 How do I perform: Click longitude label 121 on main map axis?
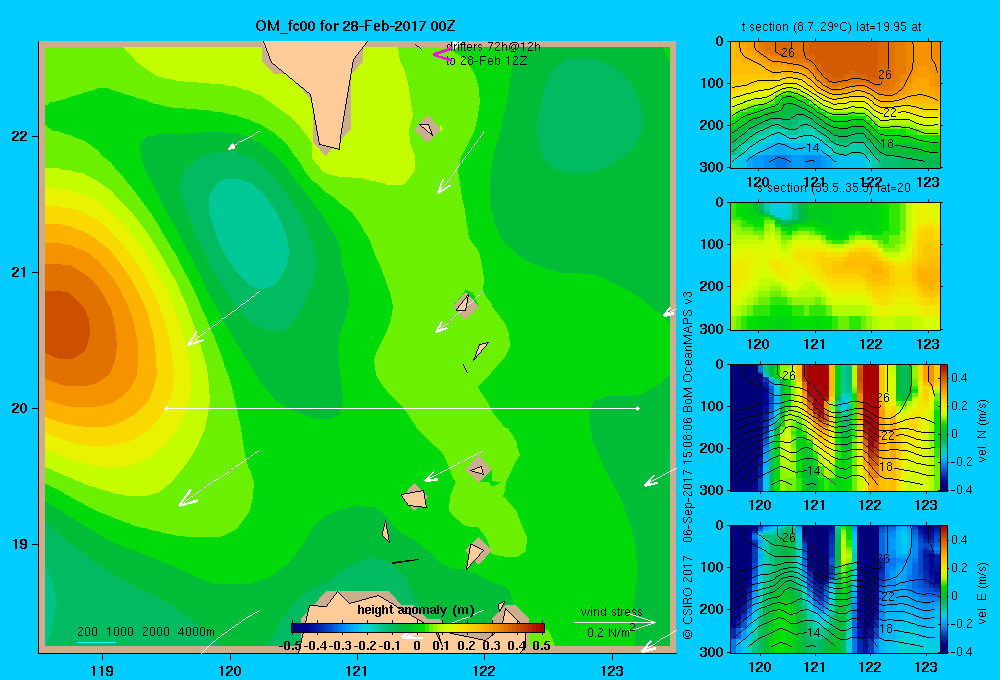357,670
